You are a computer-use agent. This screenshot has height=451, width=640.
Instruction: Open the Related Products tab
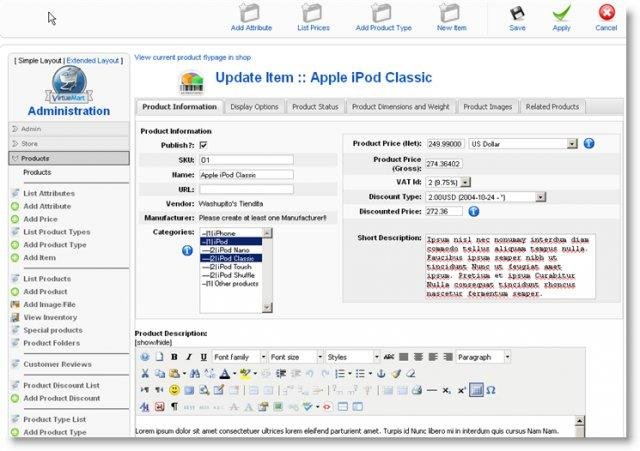pyautogui.click(x=552, y=107)
